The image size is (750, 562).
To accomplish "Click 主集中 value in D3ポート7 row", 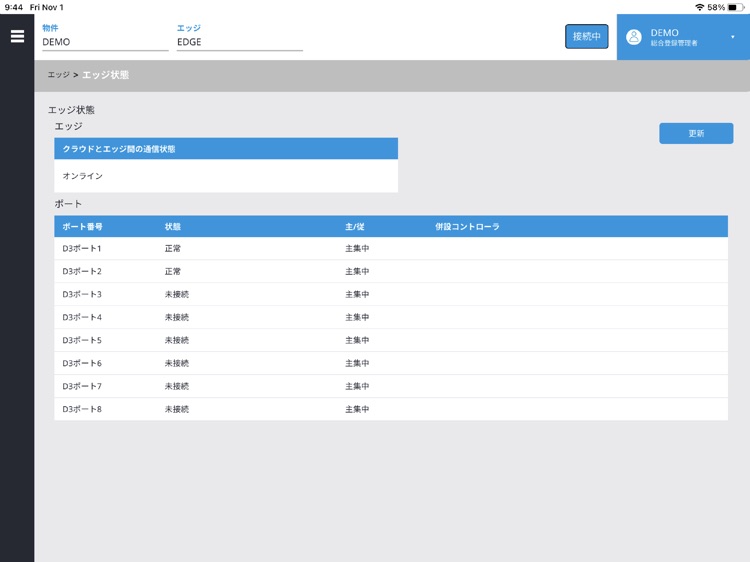I will [x=357, y=386].
